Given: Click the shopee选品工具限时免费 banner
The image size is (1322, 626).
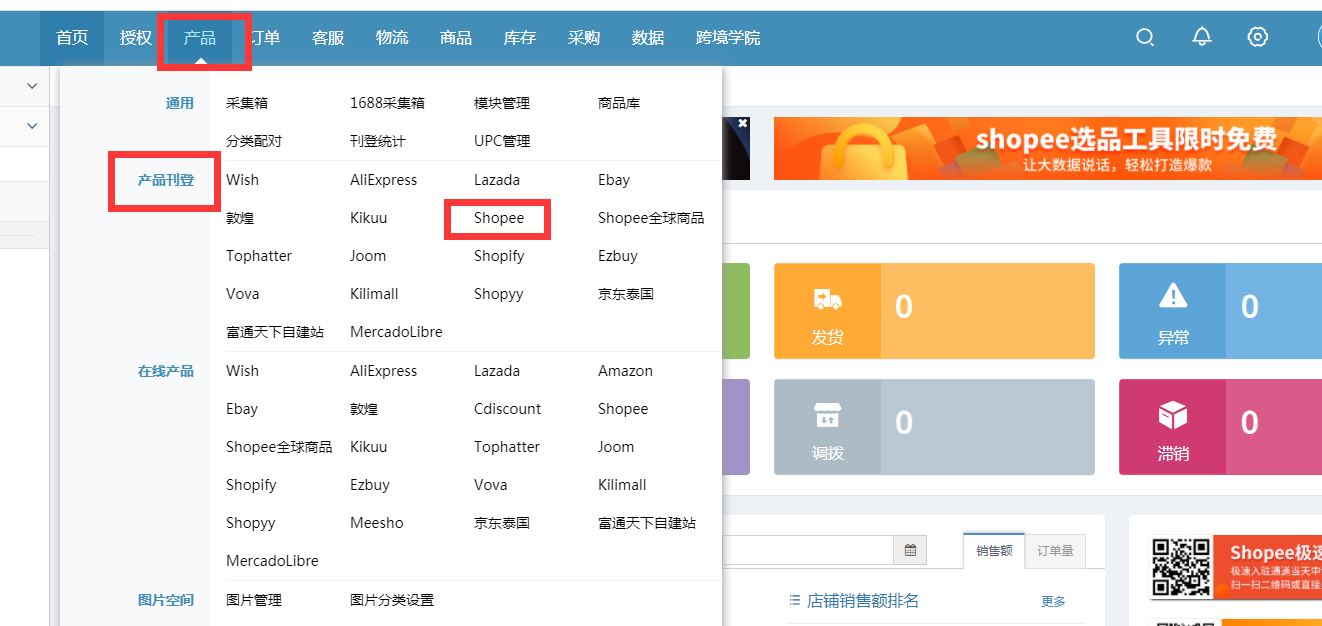Looking at the screenshot, I should tap(1047, 148).
